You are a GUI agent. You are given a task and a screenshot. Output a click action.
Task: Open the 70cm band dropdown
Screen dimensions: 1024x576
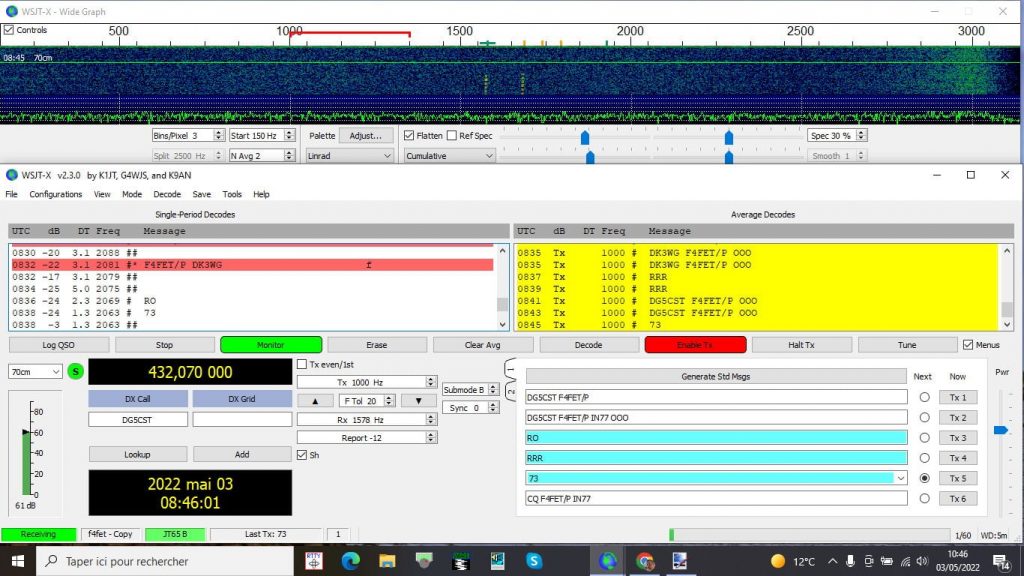(x=35, y=372)
